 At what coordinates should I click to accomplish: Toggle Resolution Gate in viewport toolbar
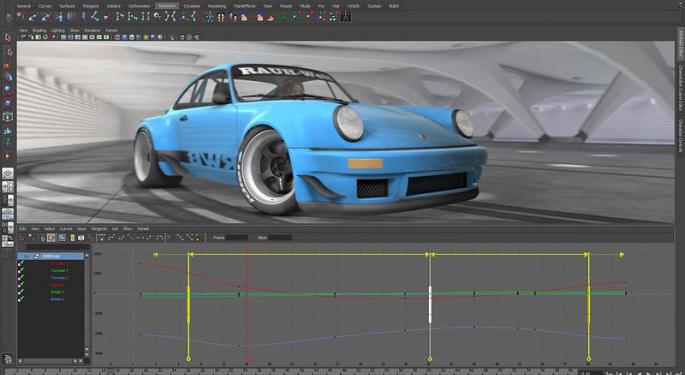(x=77, y=37)
